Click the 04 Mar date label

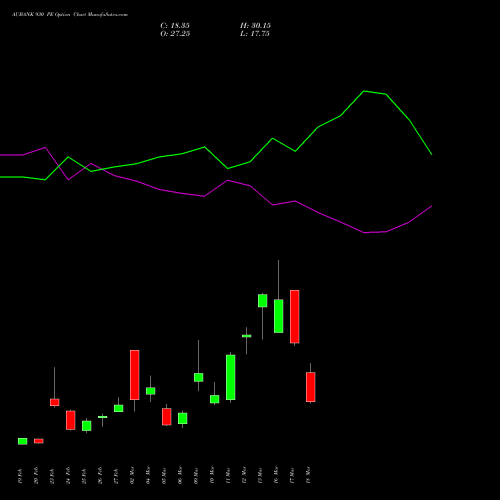pyautogui.click(x=148, y=475)
